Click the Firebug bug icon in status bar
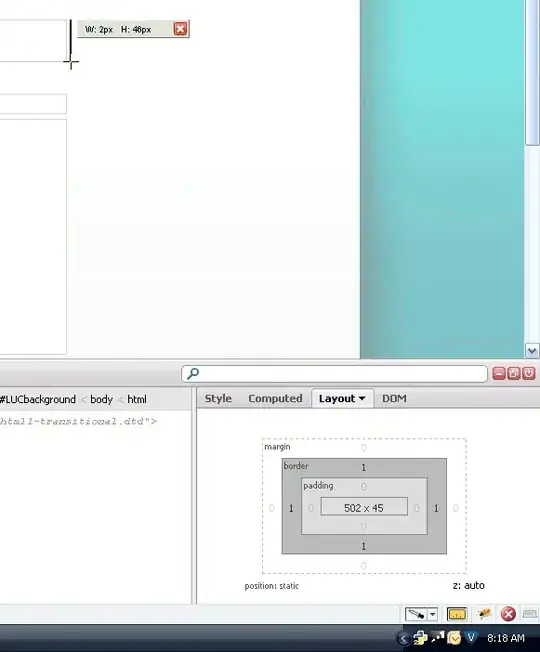This screenshot has height=652, width=540. coord(483,614)
